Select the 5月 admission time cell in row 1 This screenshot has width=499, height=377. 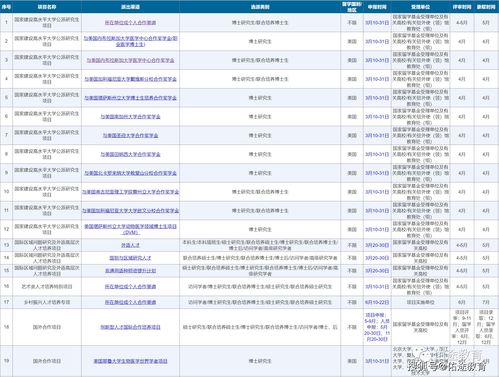tap(486, 23)
